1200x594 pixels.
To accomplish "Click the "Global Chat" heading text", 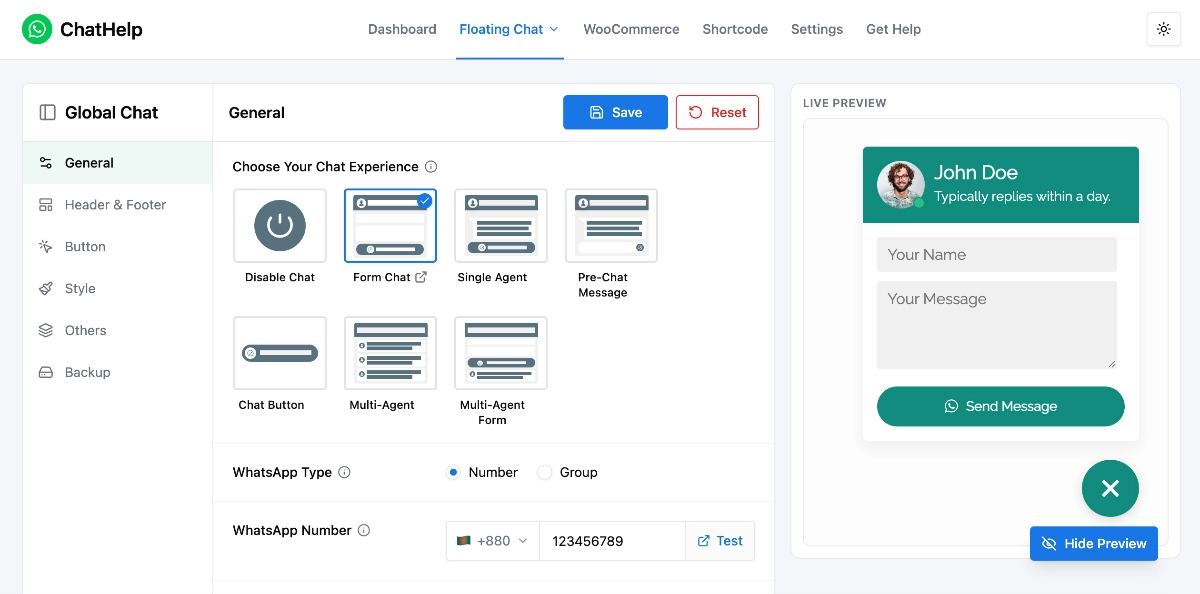I will coord(112,113).
